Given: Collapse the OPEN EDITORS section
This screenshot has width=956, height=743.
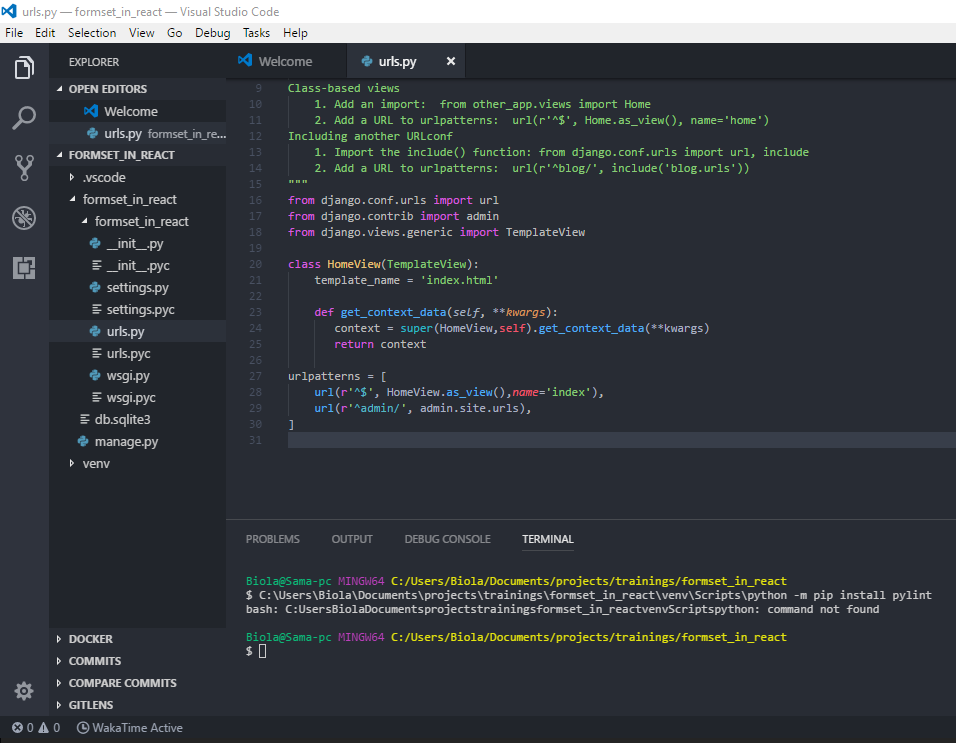Looking at the screenshot, I should coord(107,89).
